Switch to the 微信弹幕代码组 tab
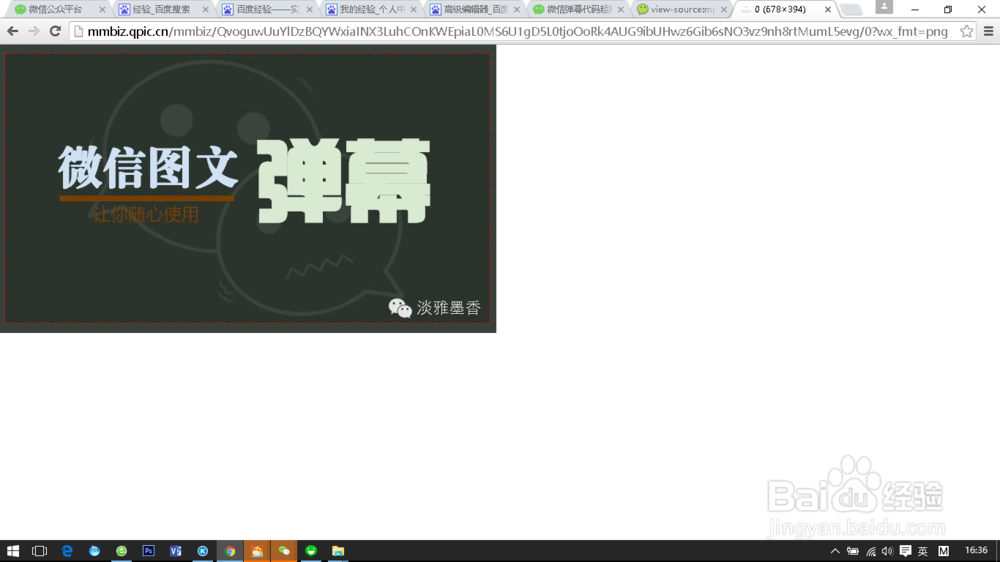Viewport: 1000px width, 562px height. tap(578, 10)
